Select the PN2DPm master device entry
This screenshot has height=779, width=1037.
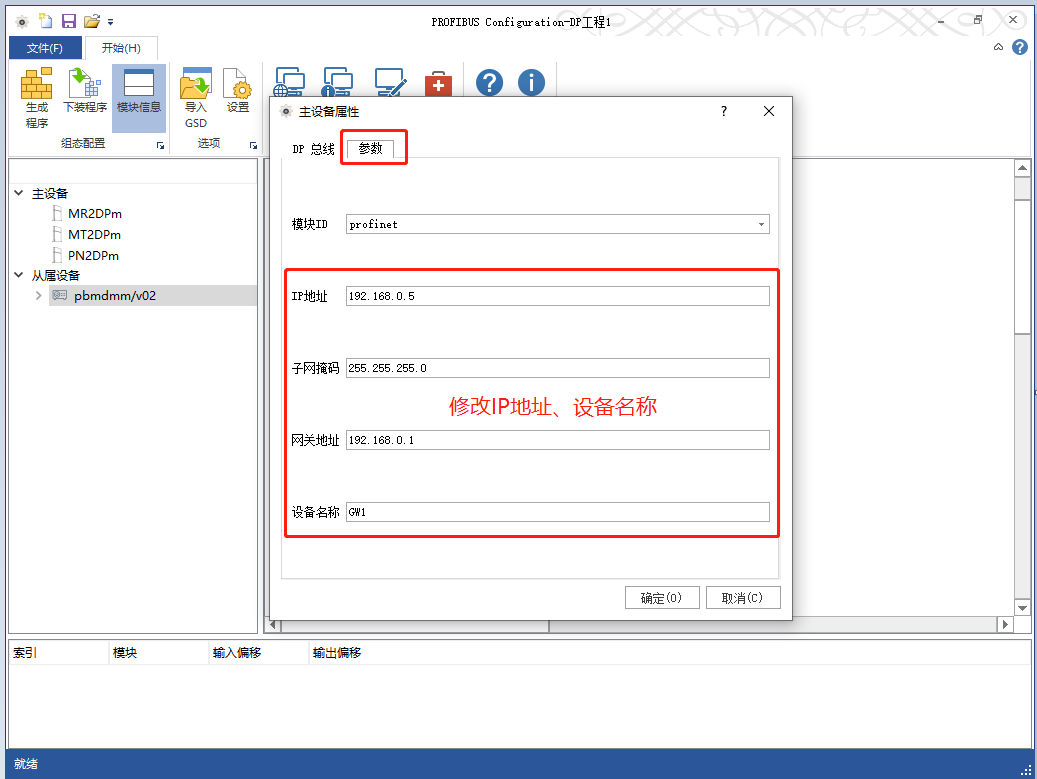(x=91, y=255)
